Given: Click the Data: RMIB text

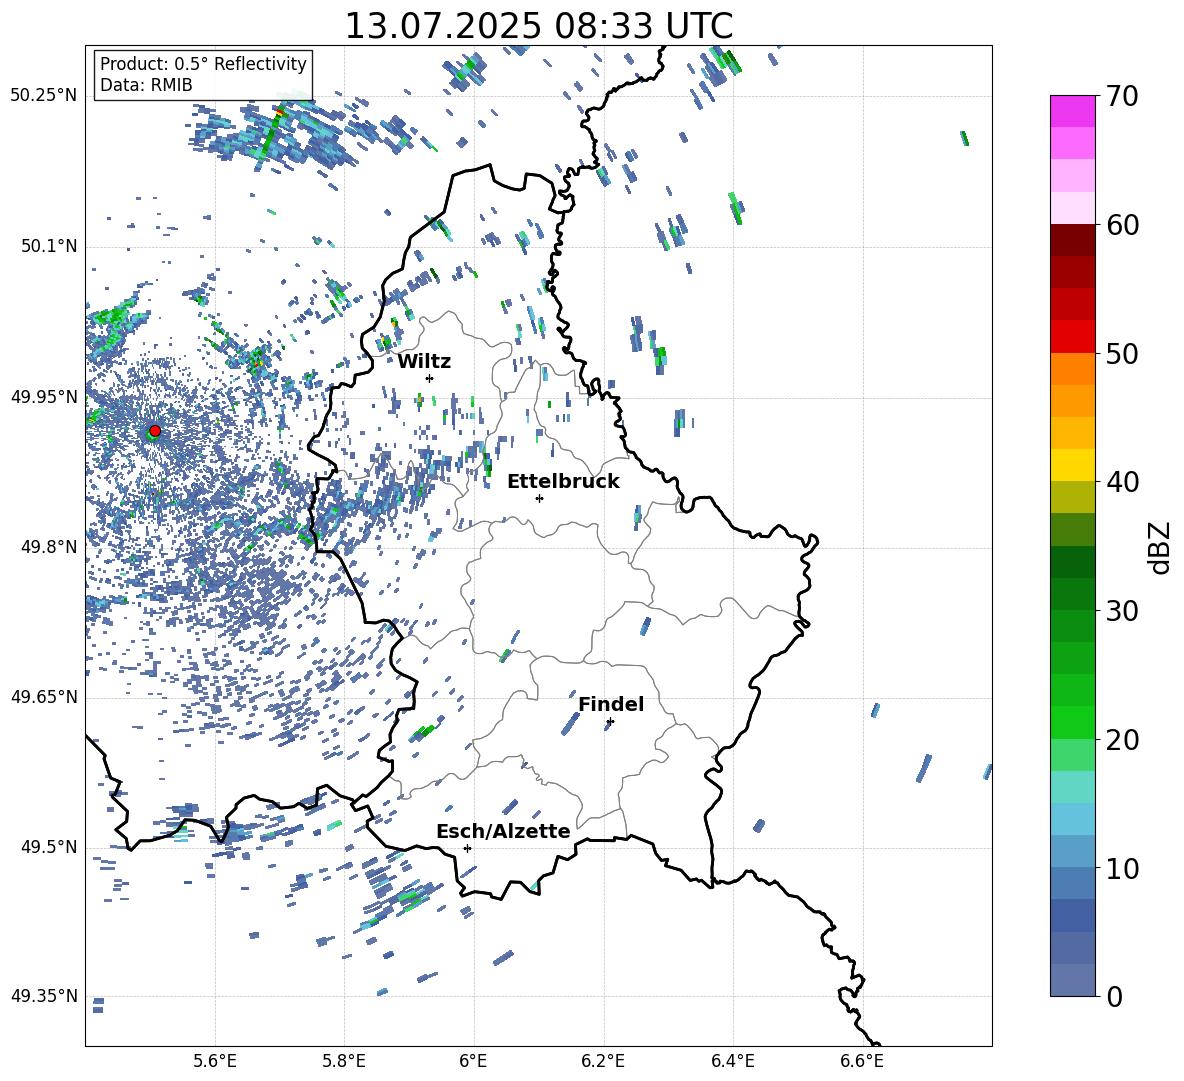Looking at the screenshot, I should 146,85.
